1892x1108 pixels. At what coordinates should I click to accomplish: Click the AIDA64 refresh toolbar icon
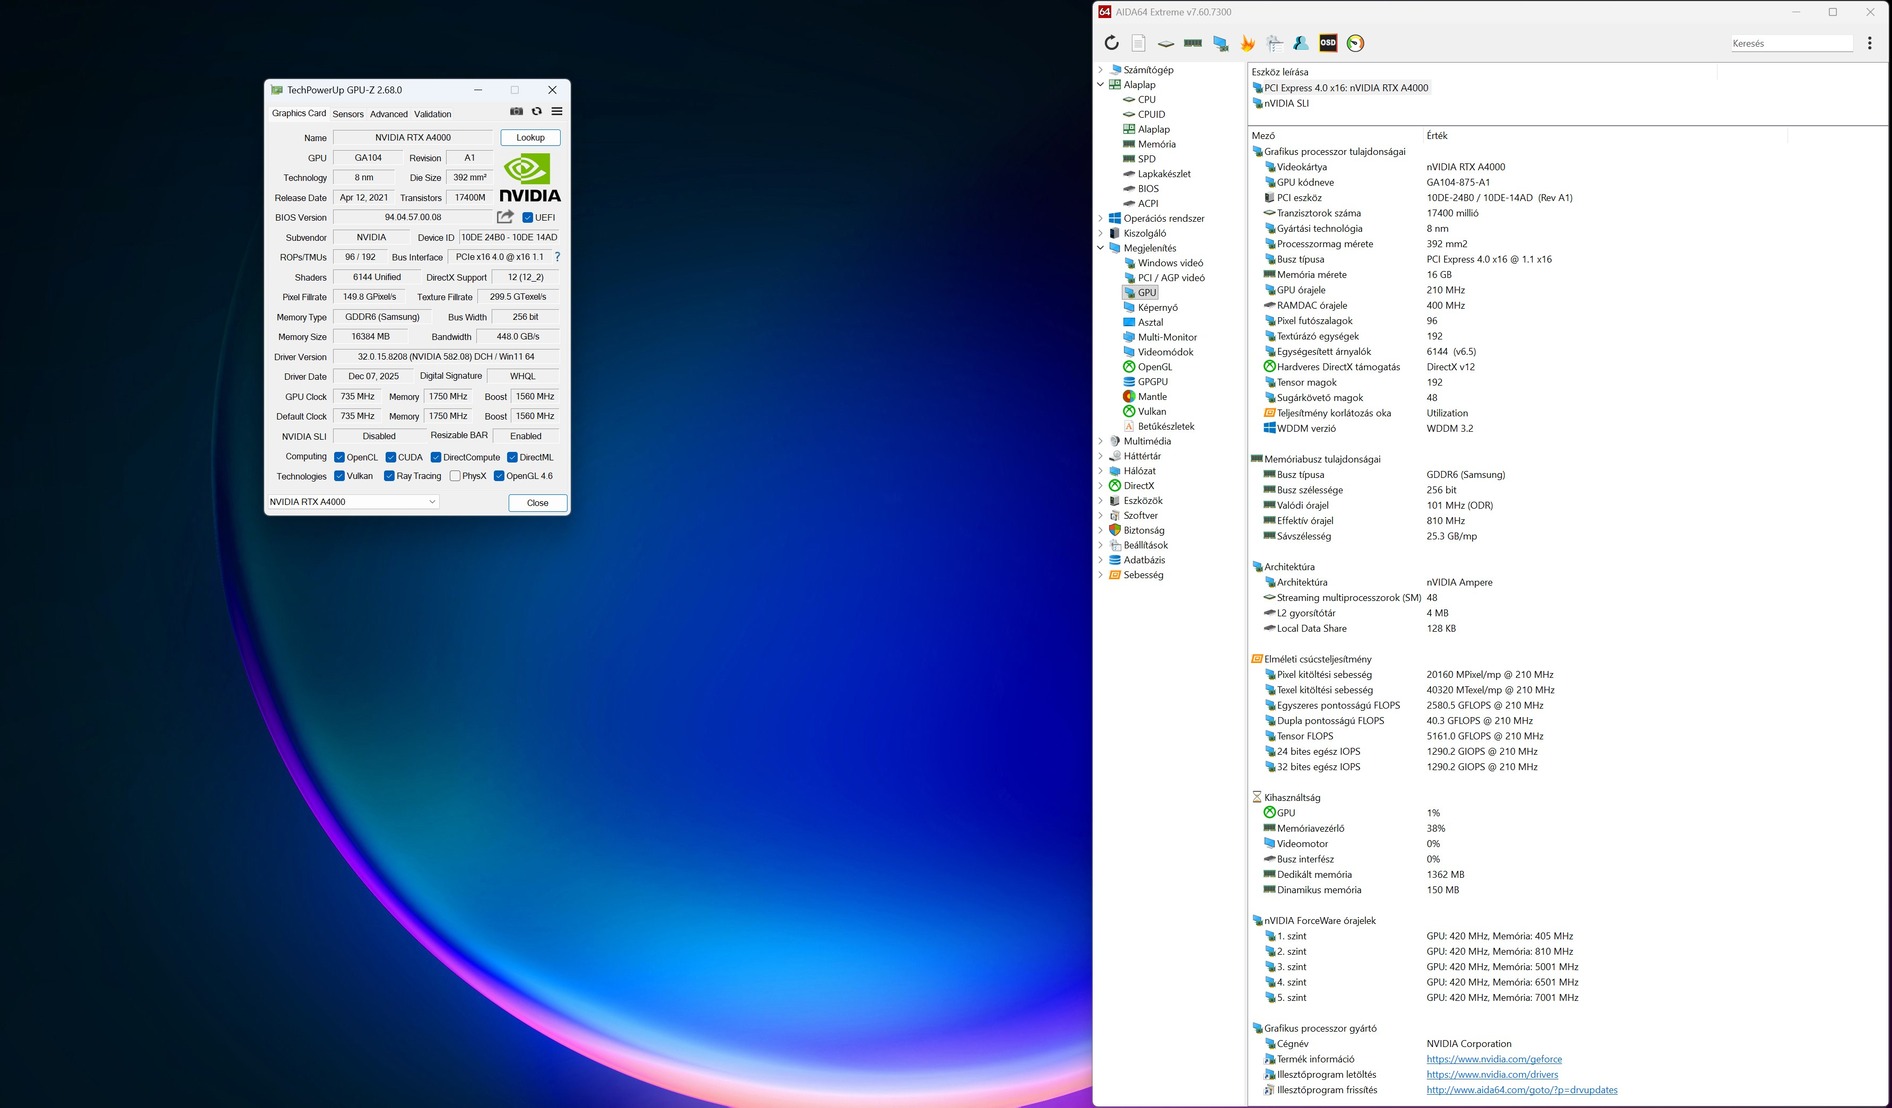[x=1111, y=43]
